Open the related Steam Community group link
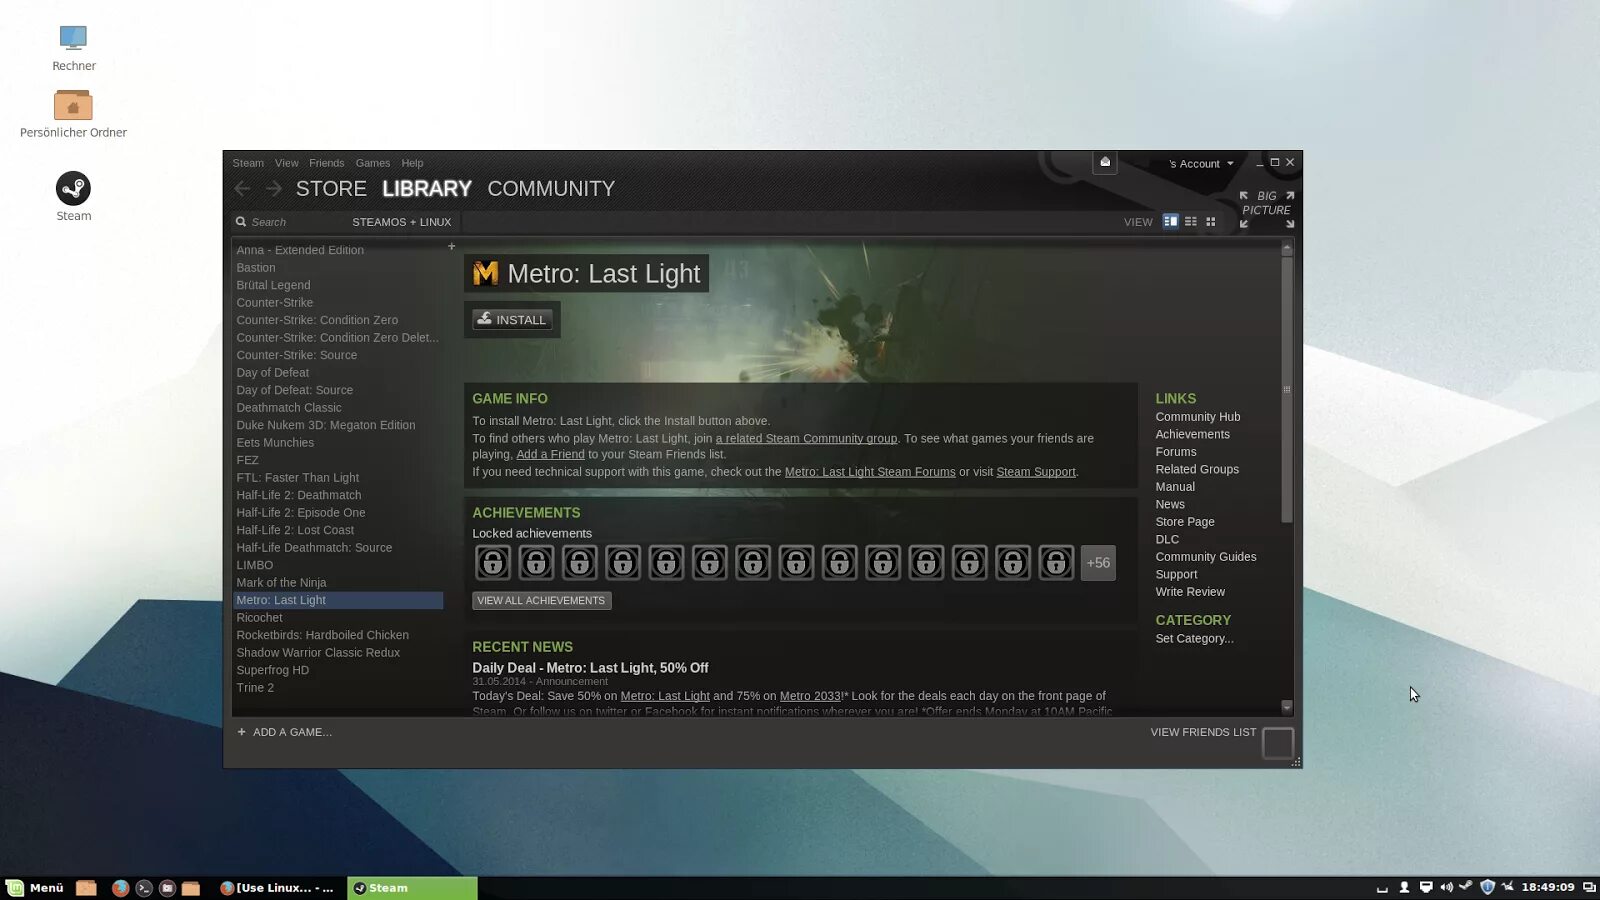The height and width of the screenshot is (900, 1600). click(806, 438)
